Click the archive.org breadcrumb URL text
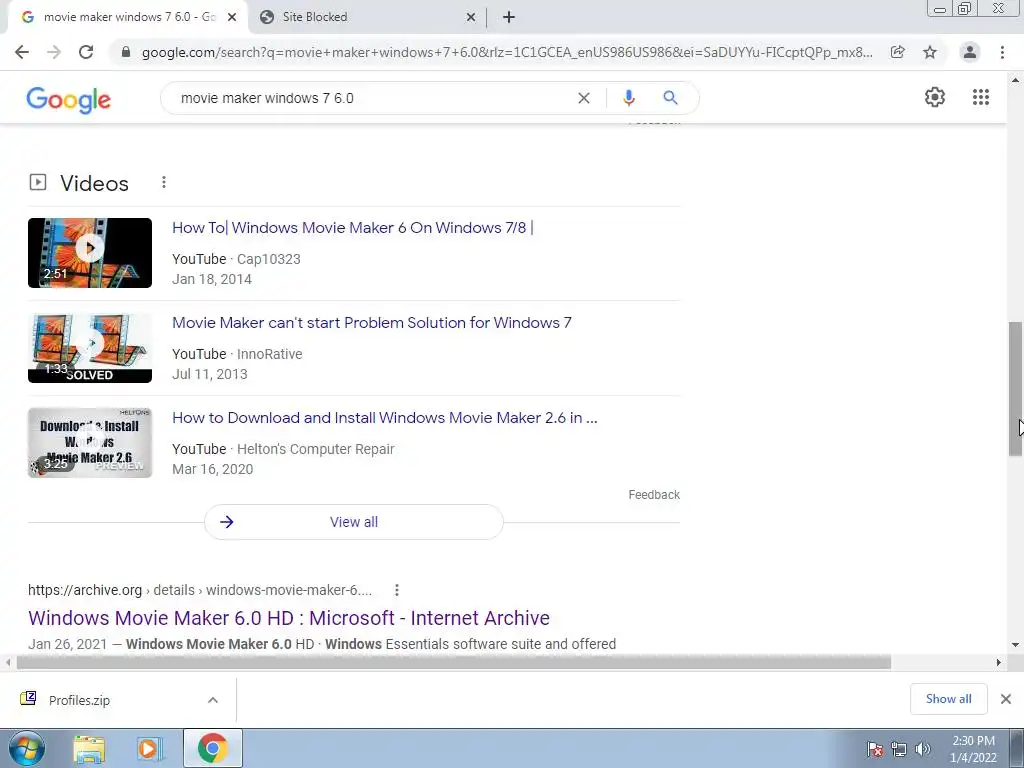 click(200, 590)
